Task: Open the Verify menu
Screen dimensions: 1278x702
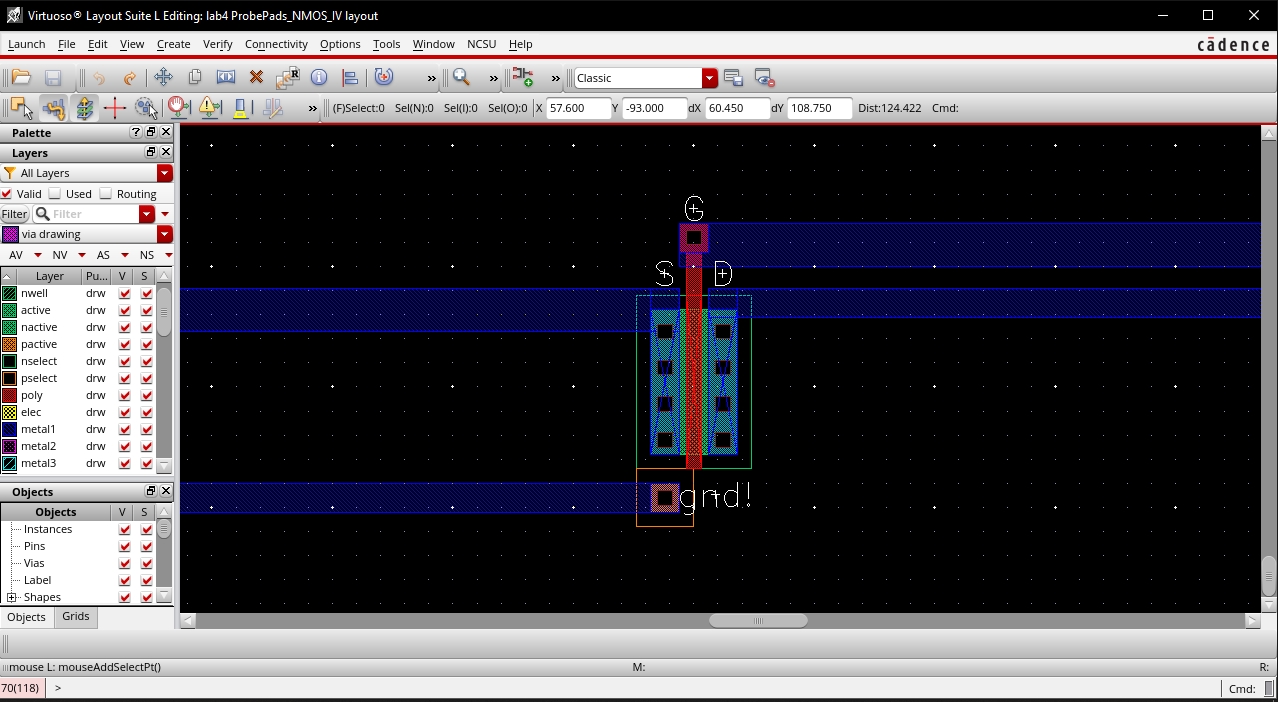Action: click(x=217, y=44)
